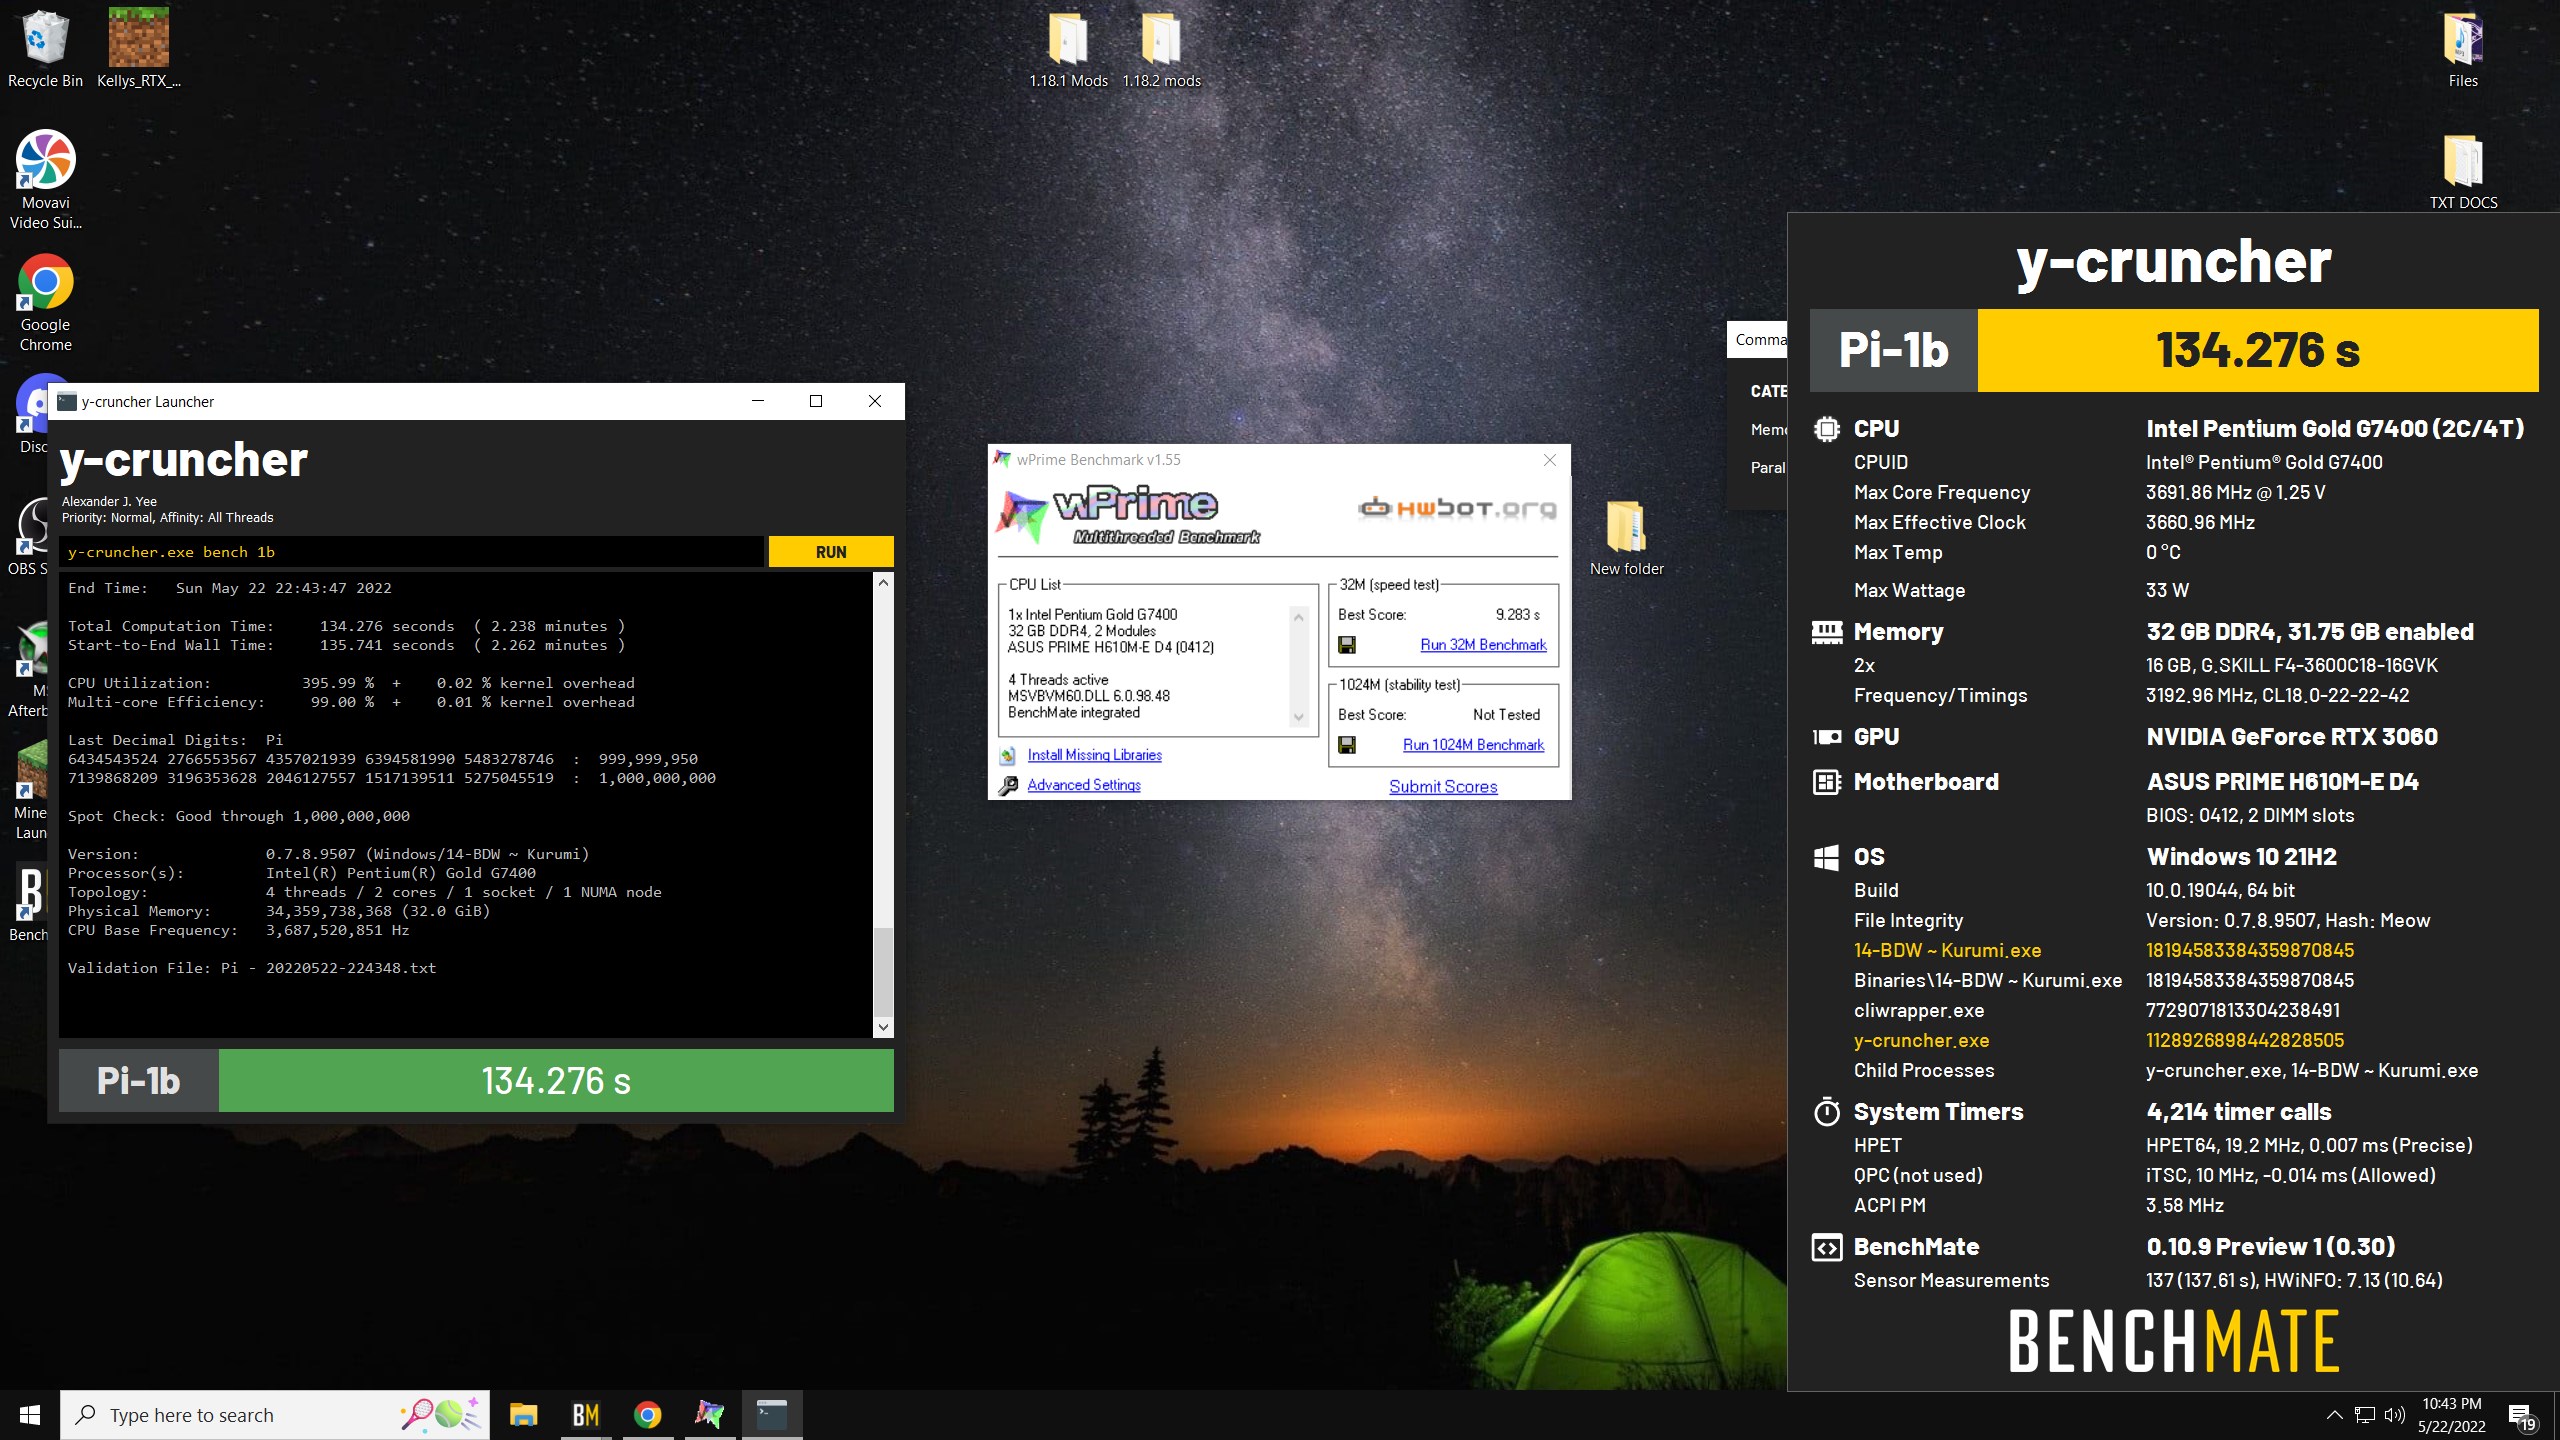The image size is (2560, 1440).
Task: Click the green Pi-1b 134.276 s result bar
Action: tap(556, 1081)
